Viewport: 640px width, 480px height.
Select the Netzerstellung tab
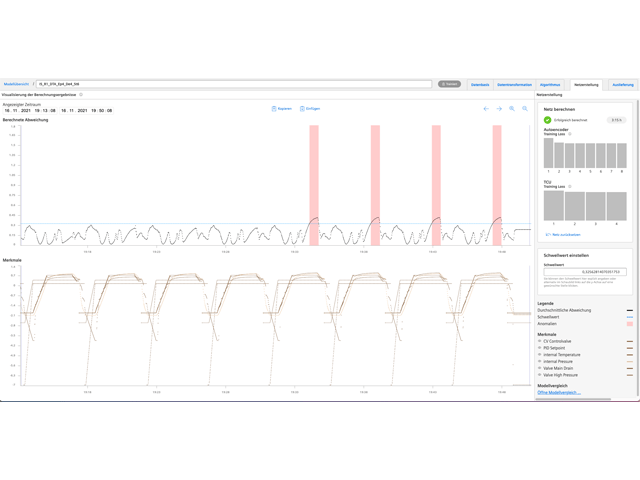click(586, 84)
